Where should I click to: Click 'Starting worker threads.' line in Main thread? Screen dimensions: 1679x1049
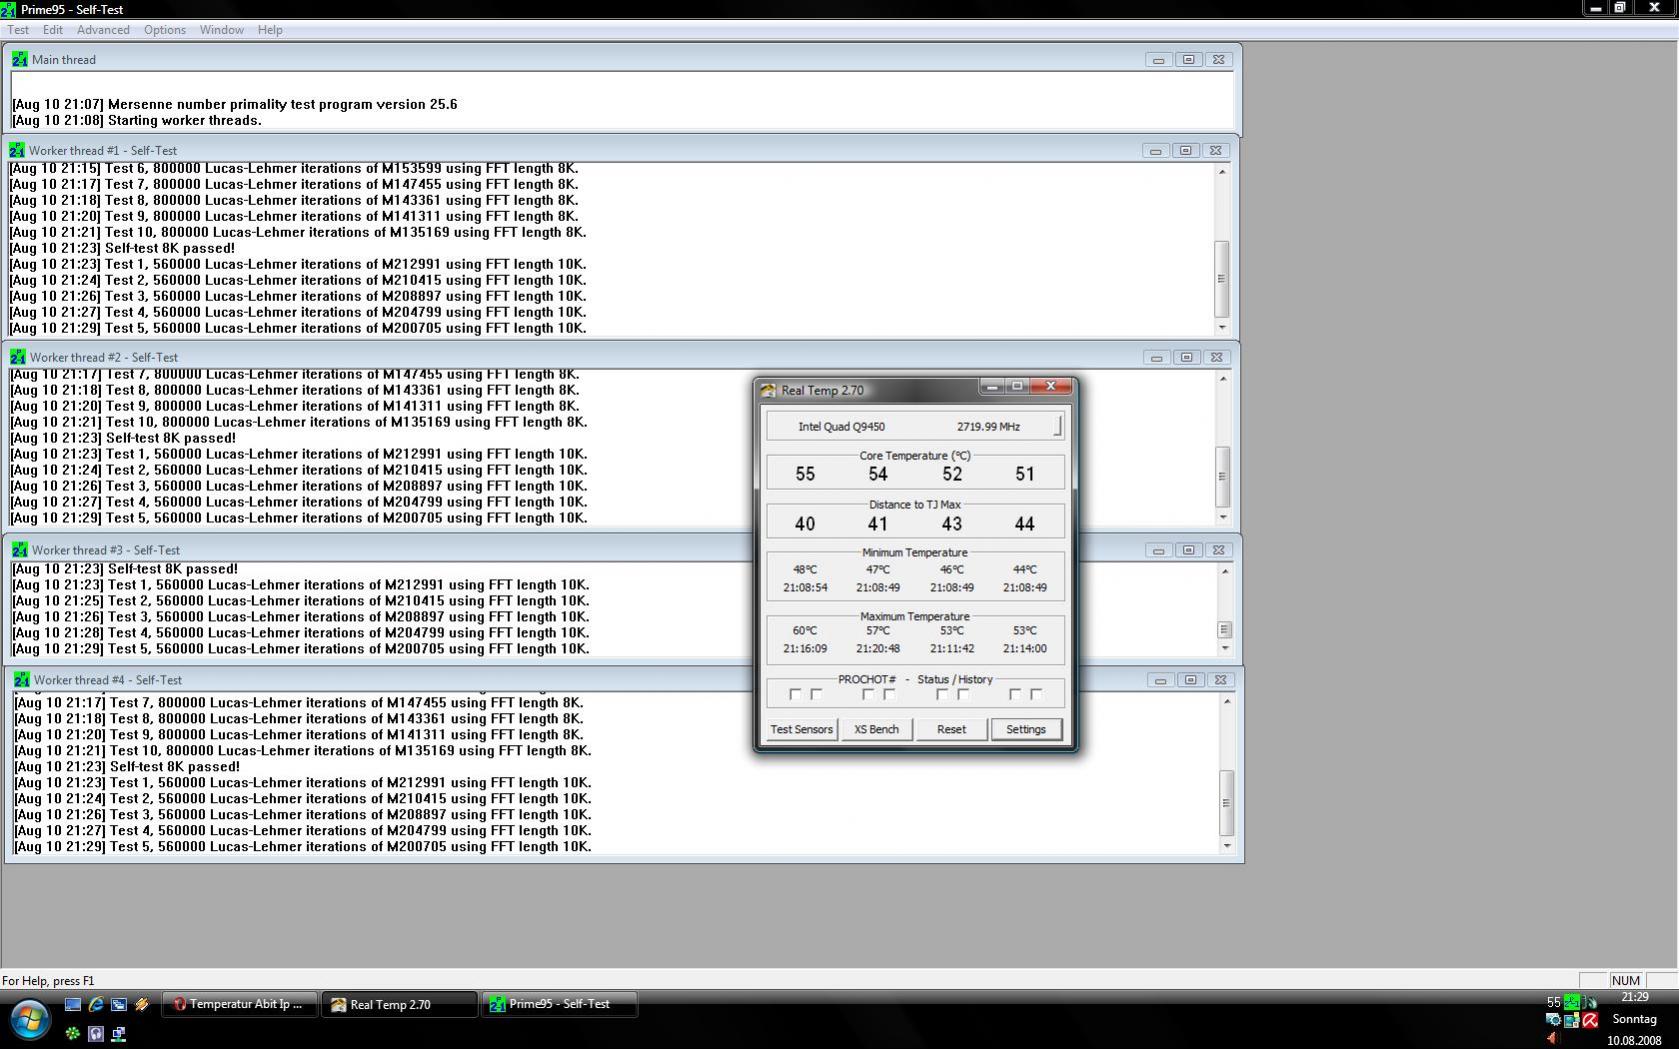tap(185, 120)
